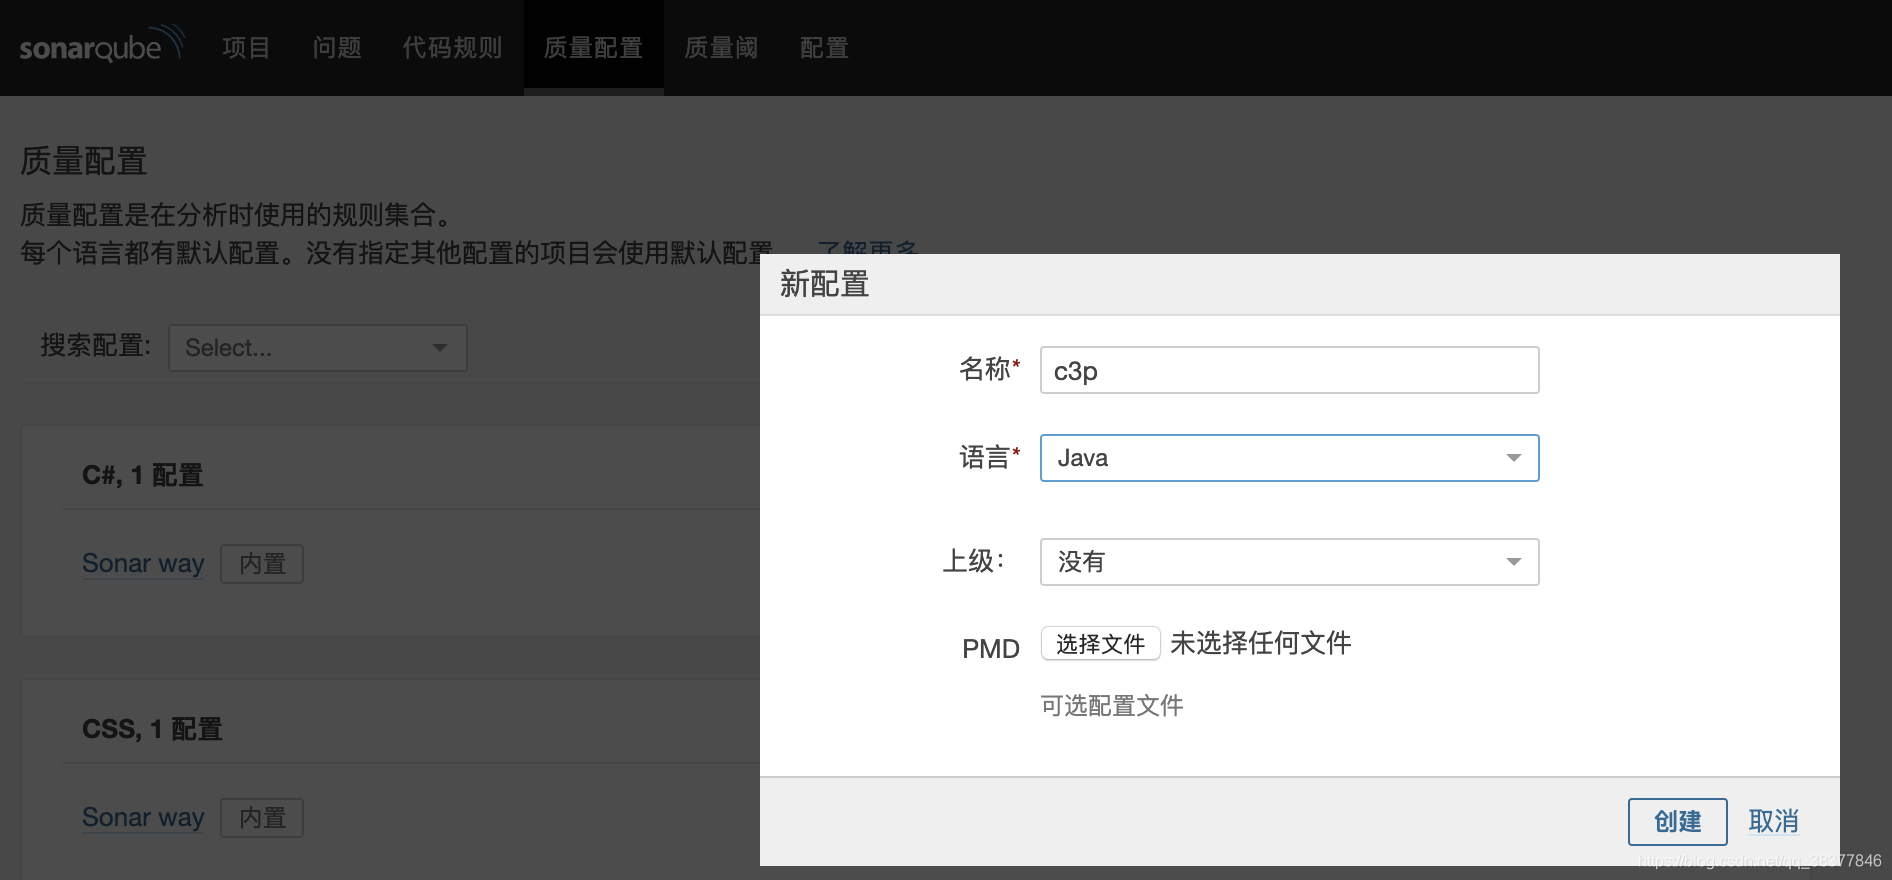The height and width of the screenshot is (880, 1892).
Task: Click 取消 to cancel dialog
Action: pyautogui.click(x=1773, y=822)
